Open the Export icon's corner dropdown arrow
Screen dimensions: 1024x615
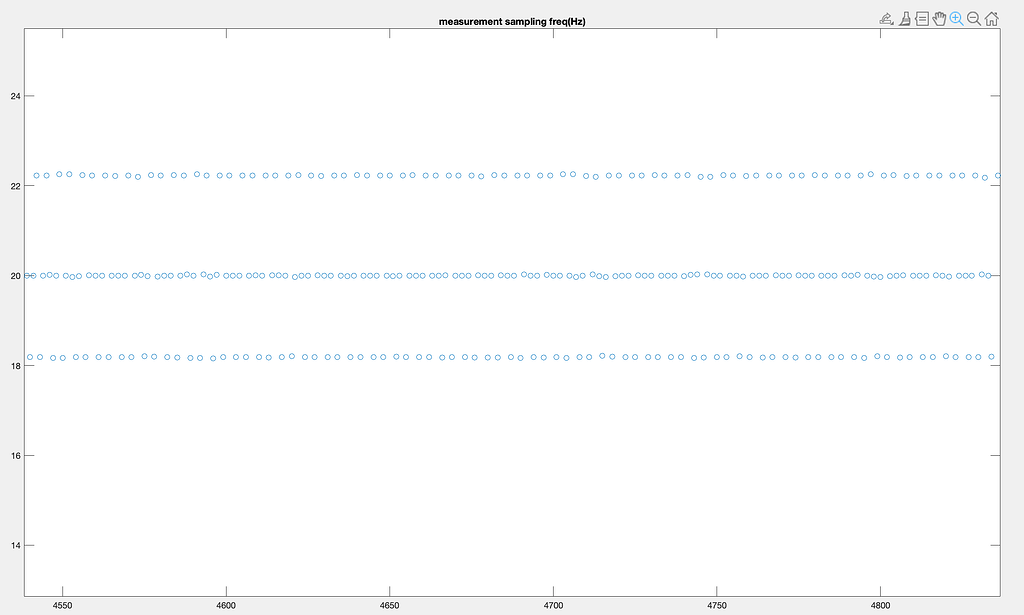pyautogui.click(x=893, y=23)
